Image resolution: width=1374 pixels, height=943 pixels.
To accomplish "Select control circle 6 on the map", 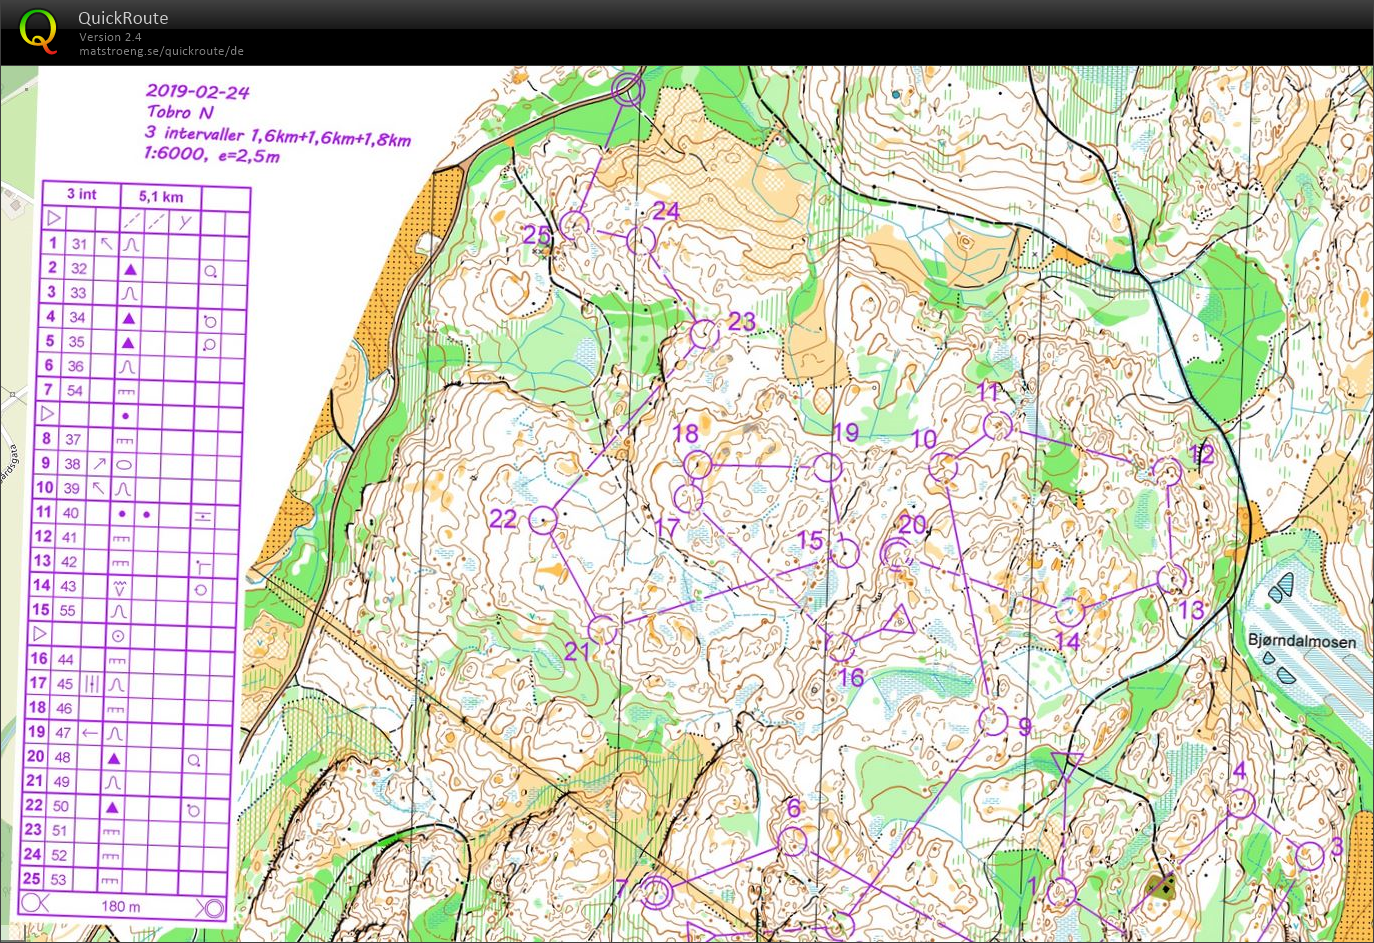I will click(x=792, y=840).
